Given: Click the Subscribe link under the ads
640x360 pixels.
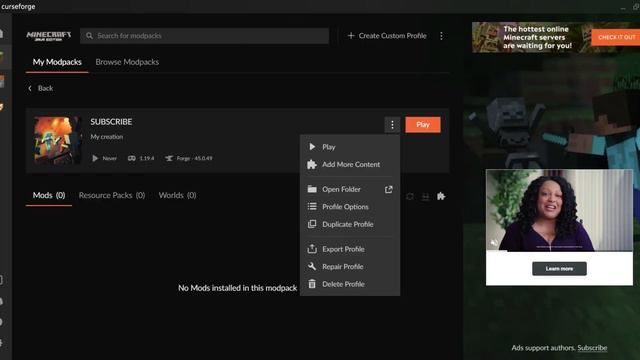Looking at the screenshot, I should tap(592, 348).
